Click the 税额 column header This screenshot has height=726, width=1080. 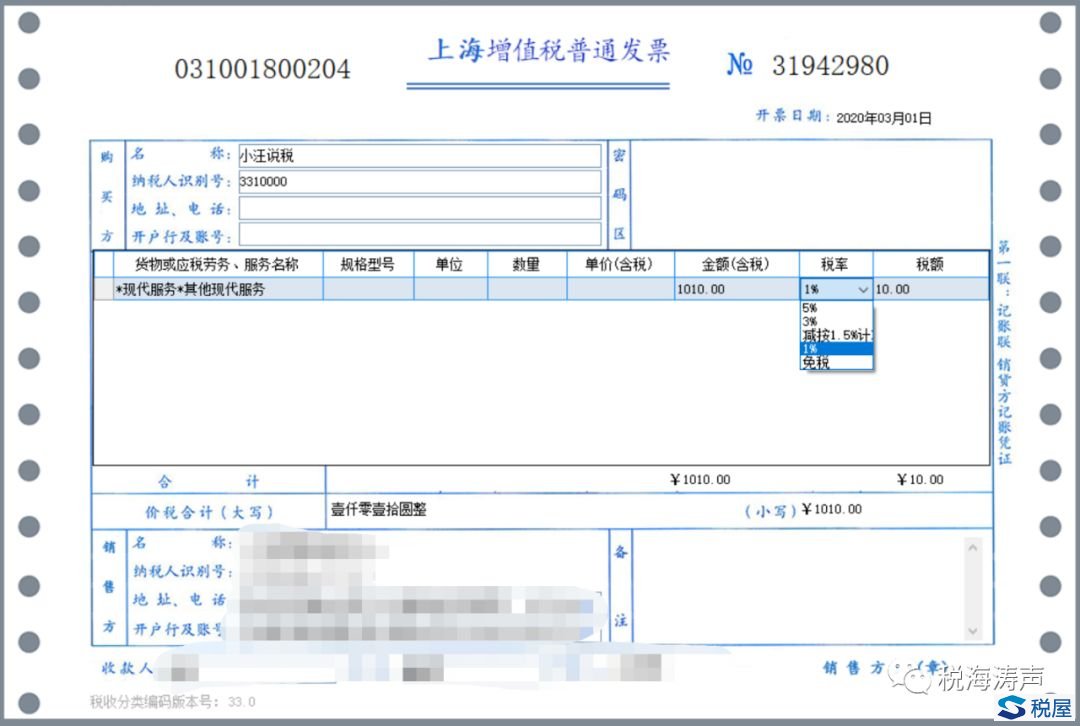[x=931, y=265]
